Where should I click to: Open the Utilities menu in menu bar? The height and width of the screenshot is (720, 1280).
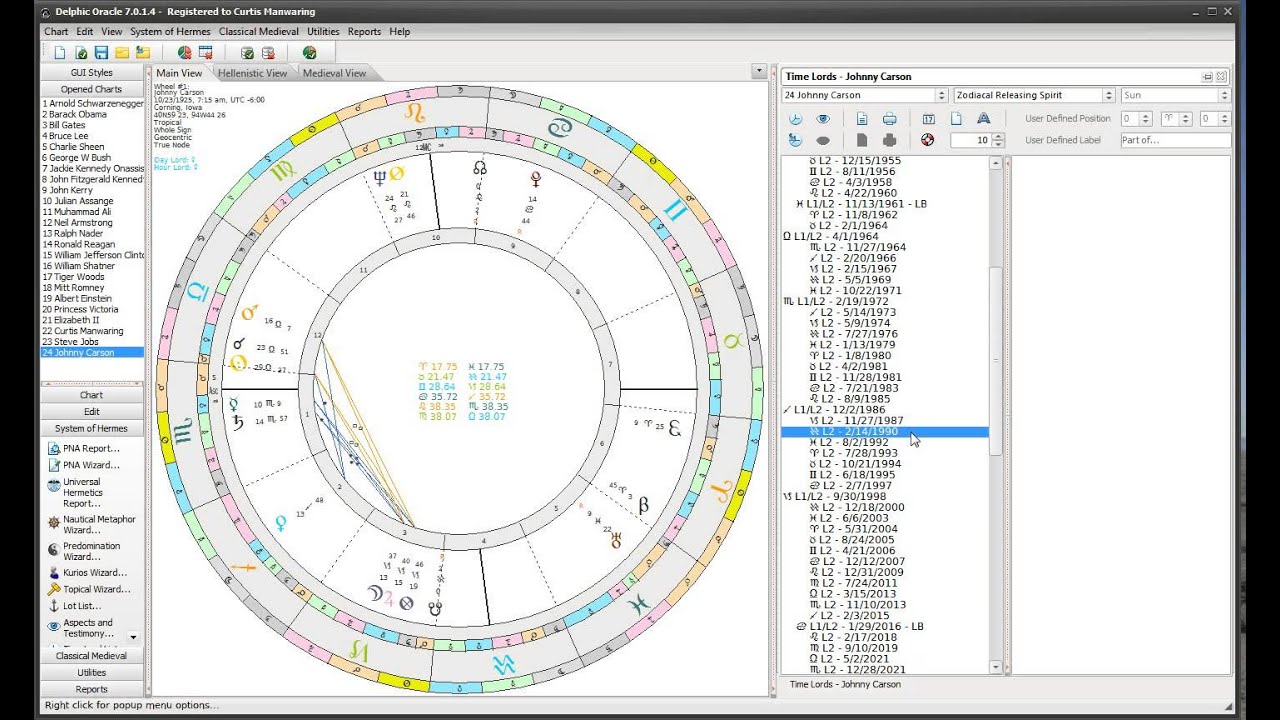point(323,32)
